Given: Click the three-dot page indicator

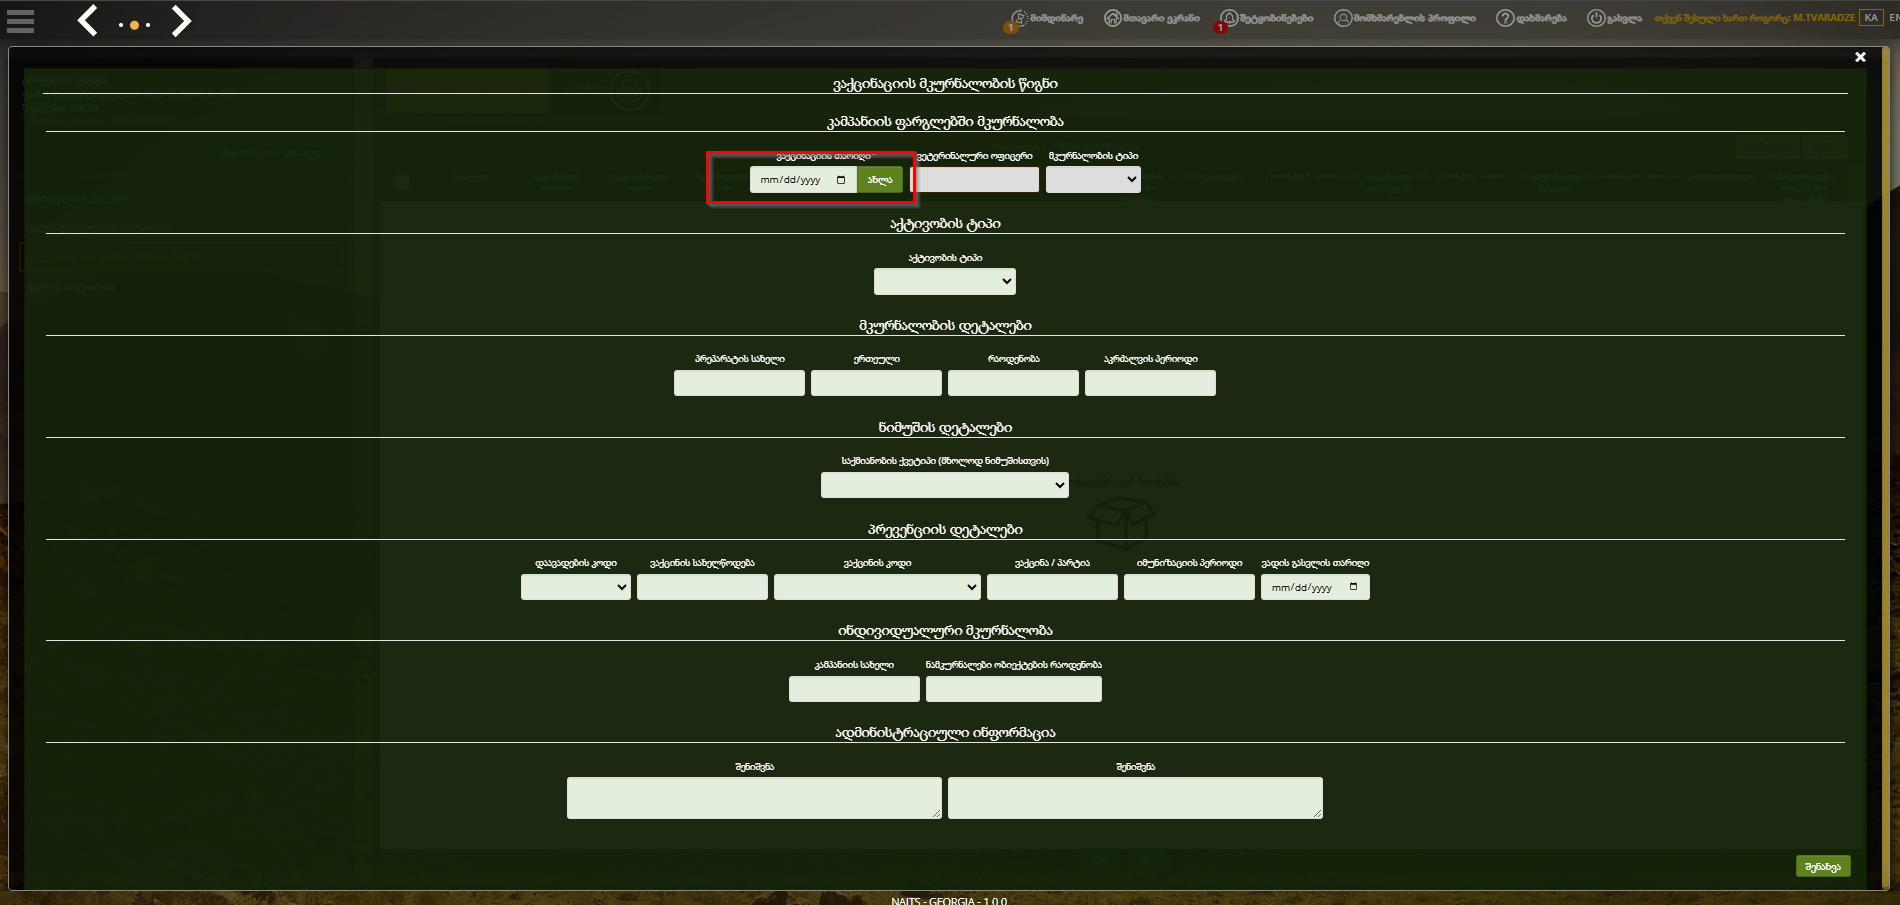Looking at the screenshot, I should 134,25.
